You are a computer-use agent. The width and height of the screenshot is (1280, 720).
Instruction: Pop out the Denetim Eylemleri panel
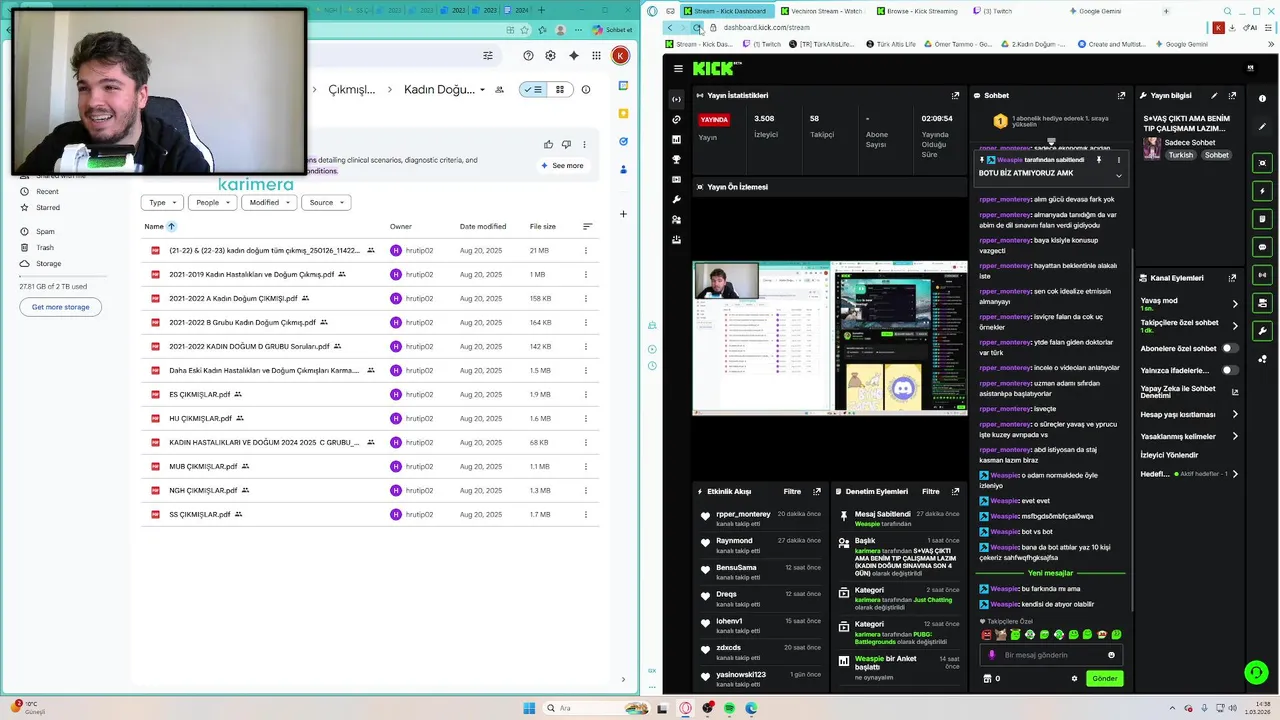pyautogui.click(x=955, y=492)
